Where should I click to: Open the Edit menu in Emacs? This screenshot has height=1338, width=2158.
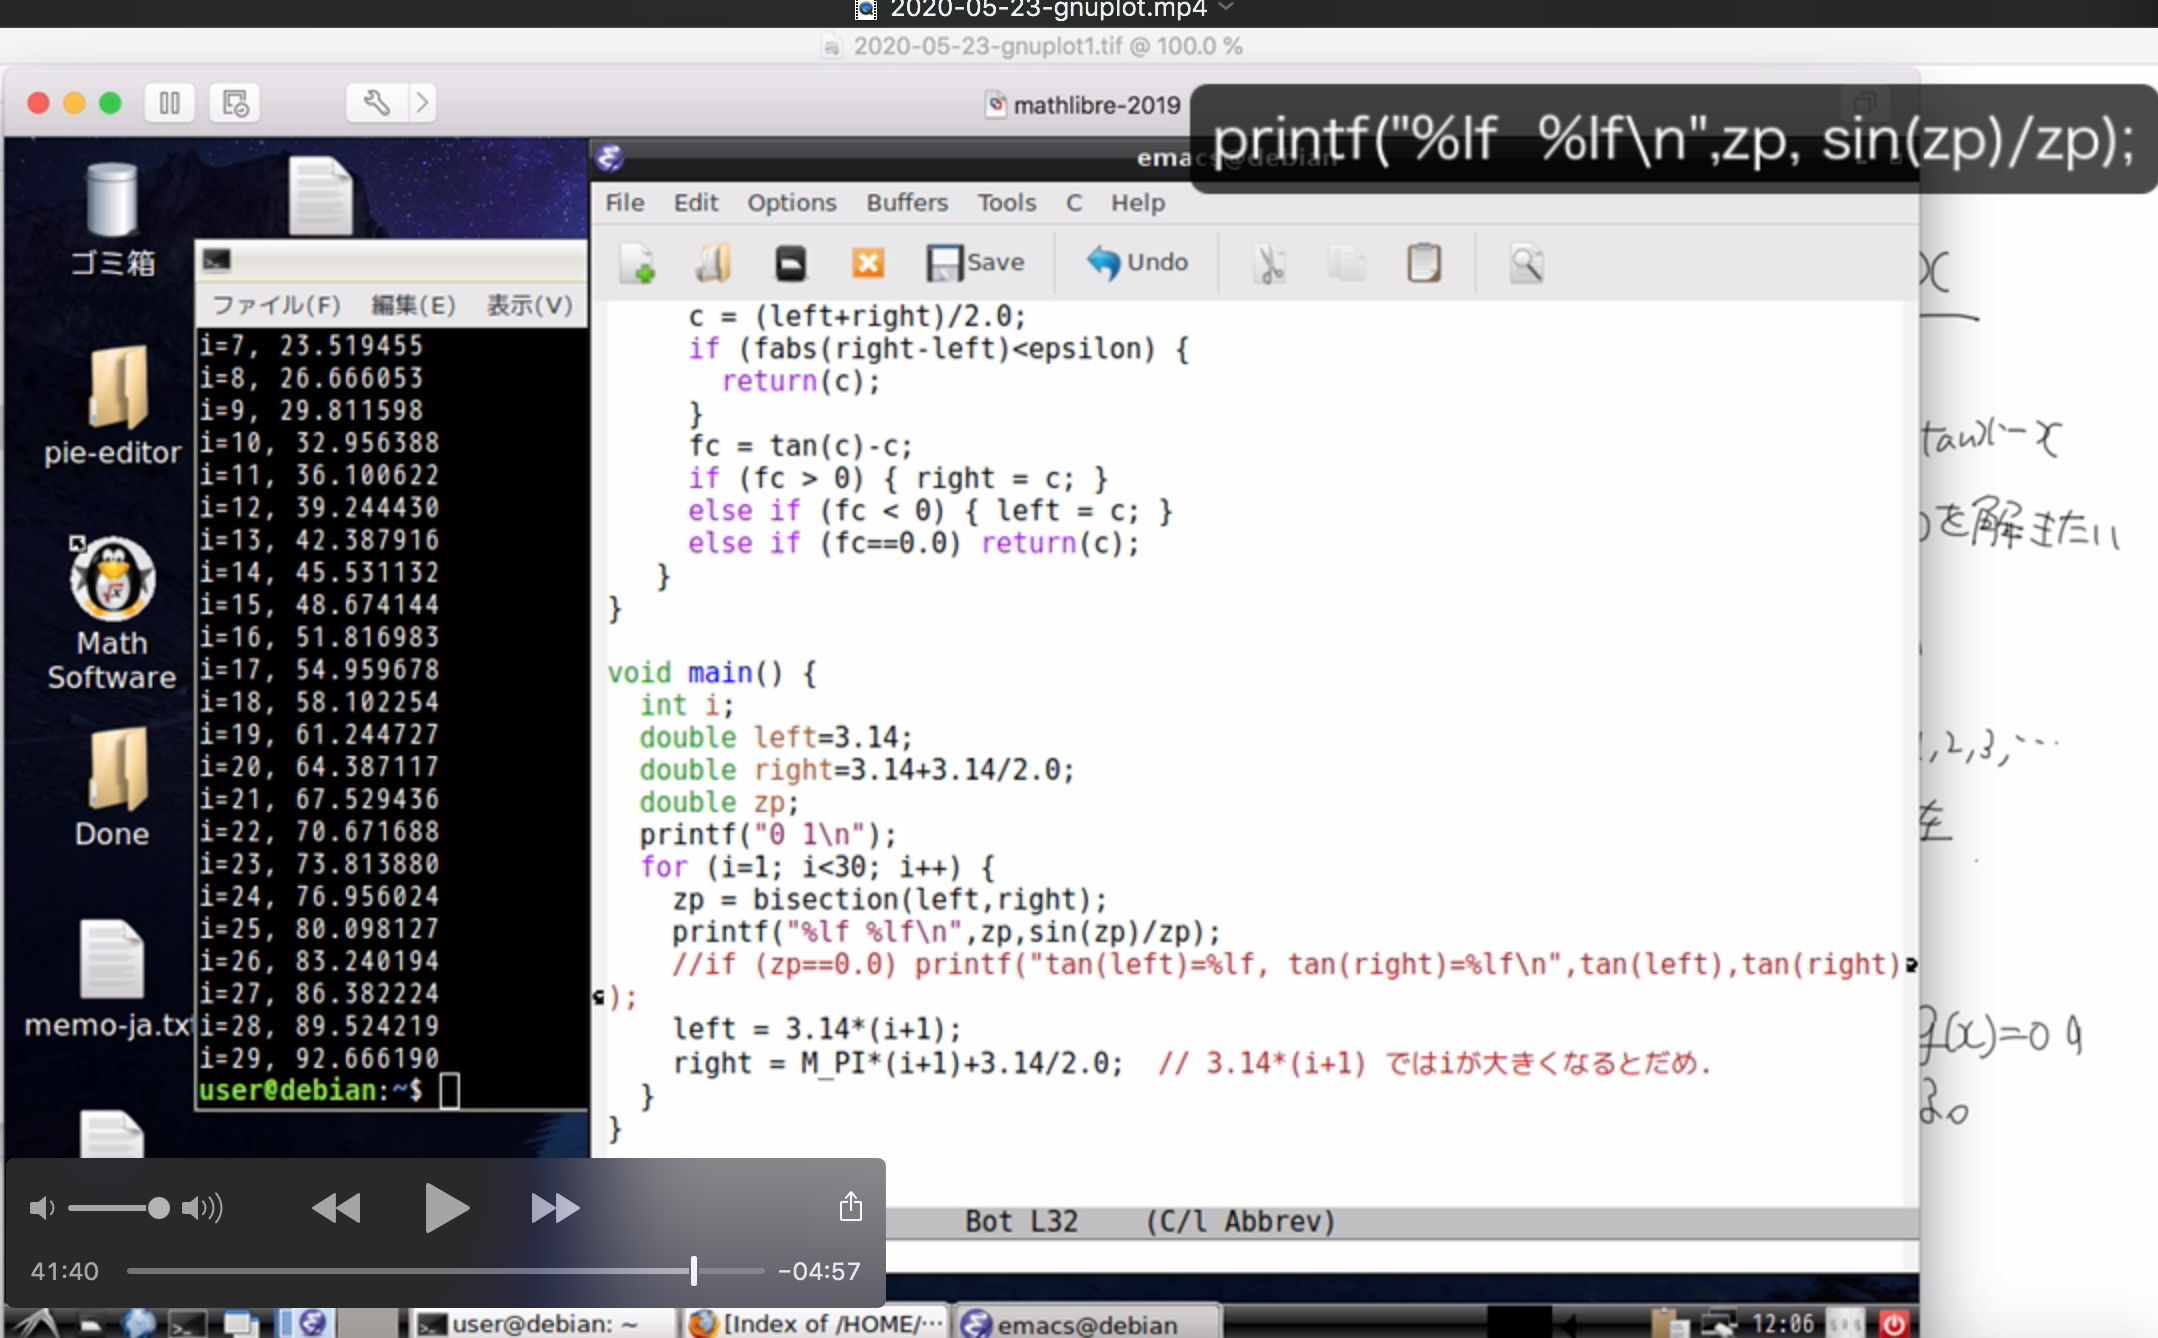point(696,203)
